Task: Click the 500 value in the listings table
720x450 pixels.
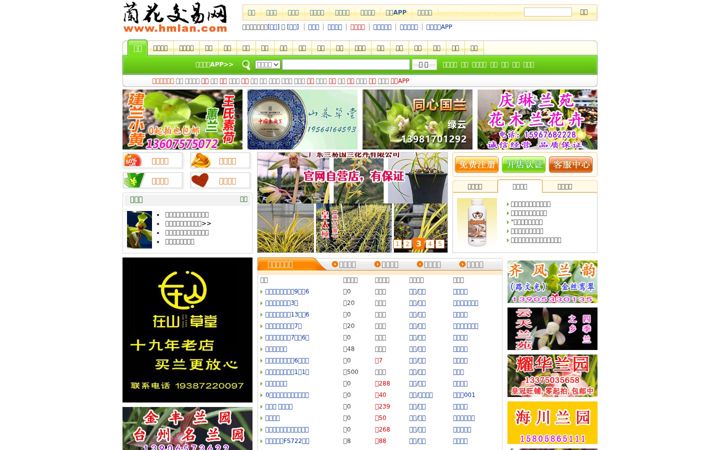Action: (x=351, y=372)
